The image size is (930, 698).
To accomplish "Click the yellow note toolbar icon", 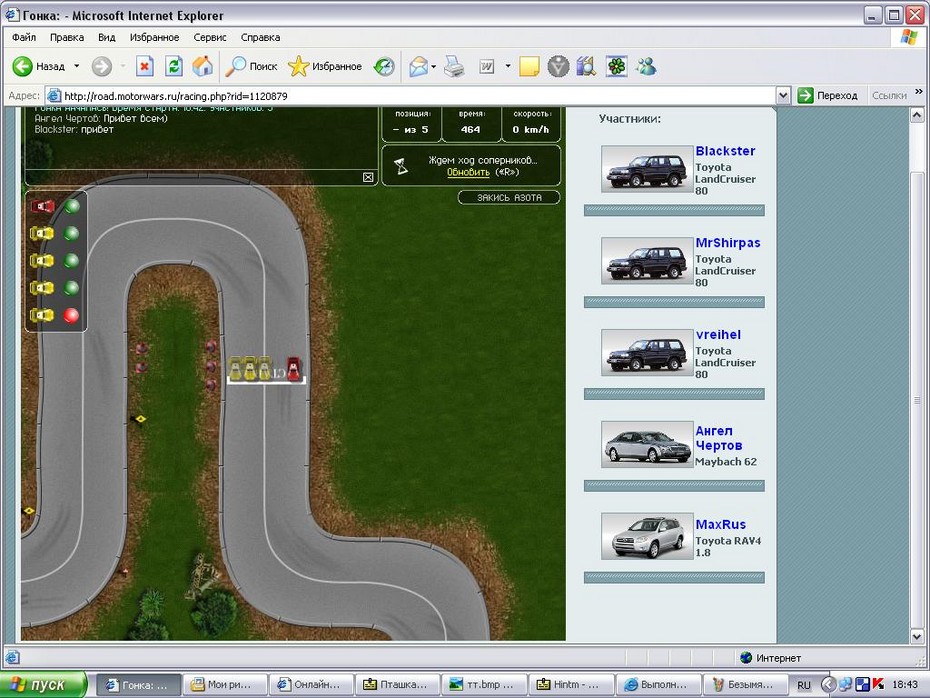I will click(x=529, y=66).
